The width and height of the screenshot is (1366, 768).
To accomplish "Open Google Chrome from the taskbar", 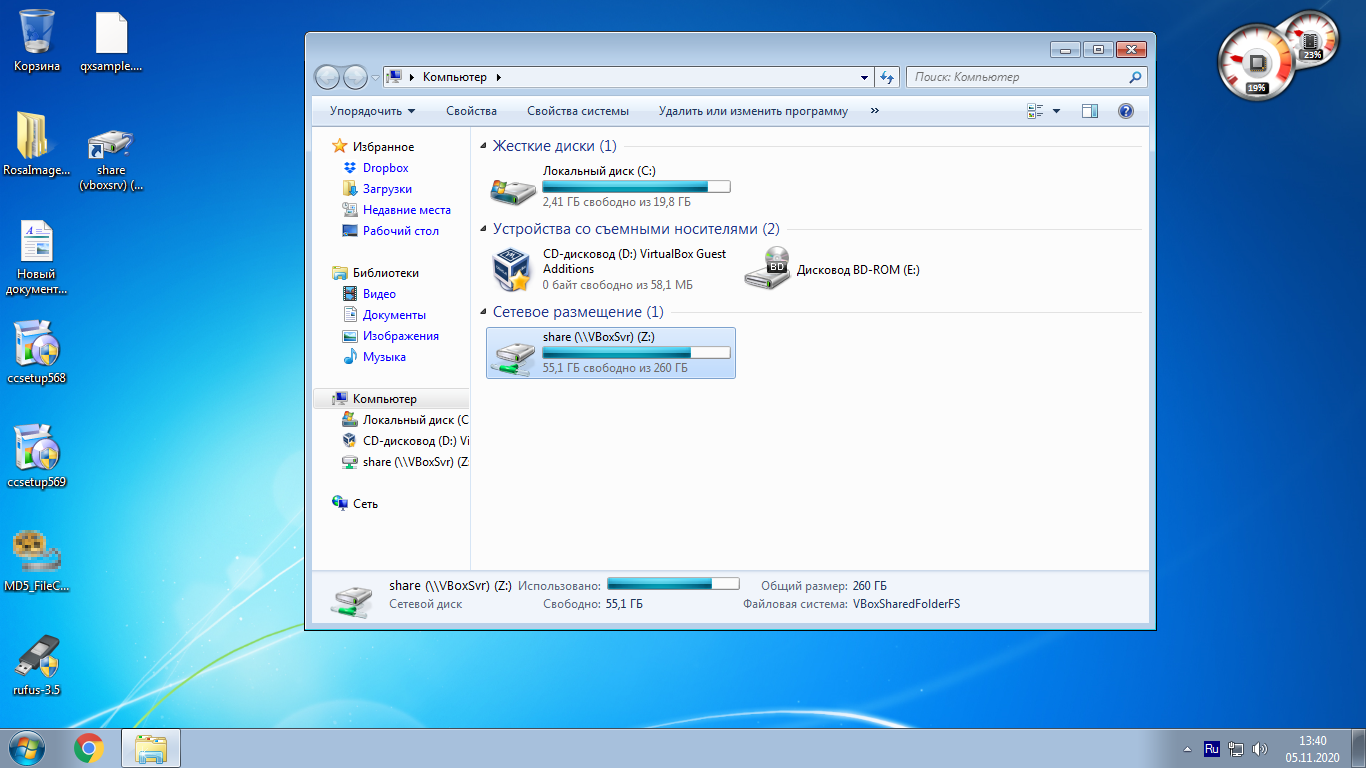I will pos(89,747).
